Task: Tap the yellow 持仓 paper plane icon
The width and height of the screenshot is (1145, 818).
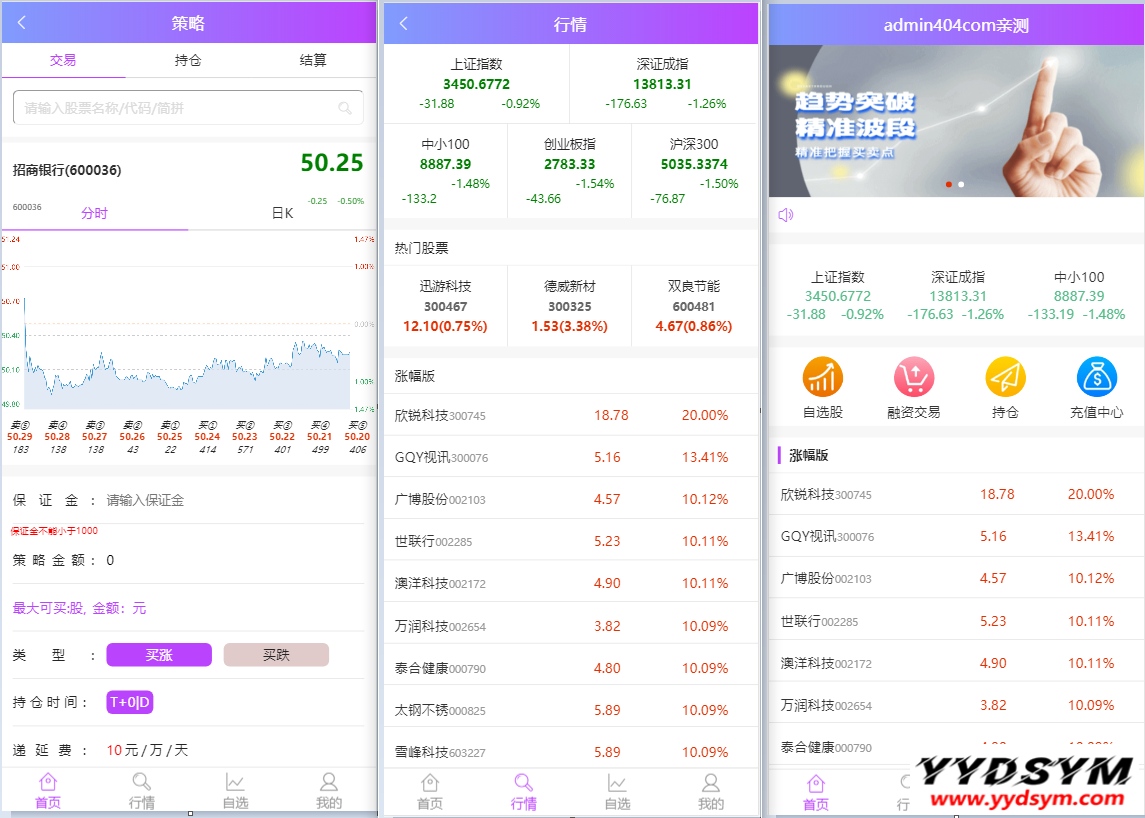Action: [1005, 378]
